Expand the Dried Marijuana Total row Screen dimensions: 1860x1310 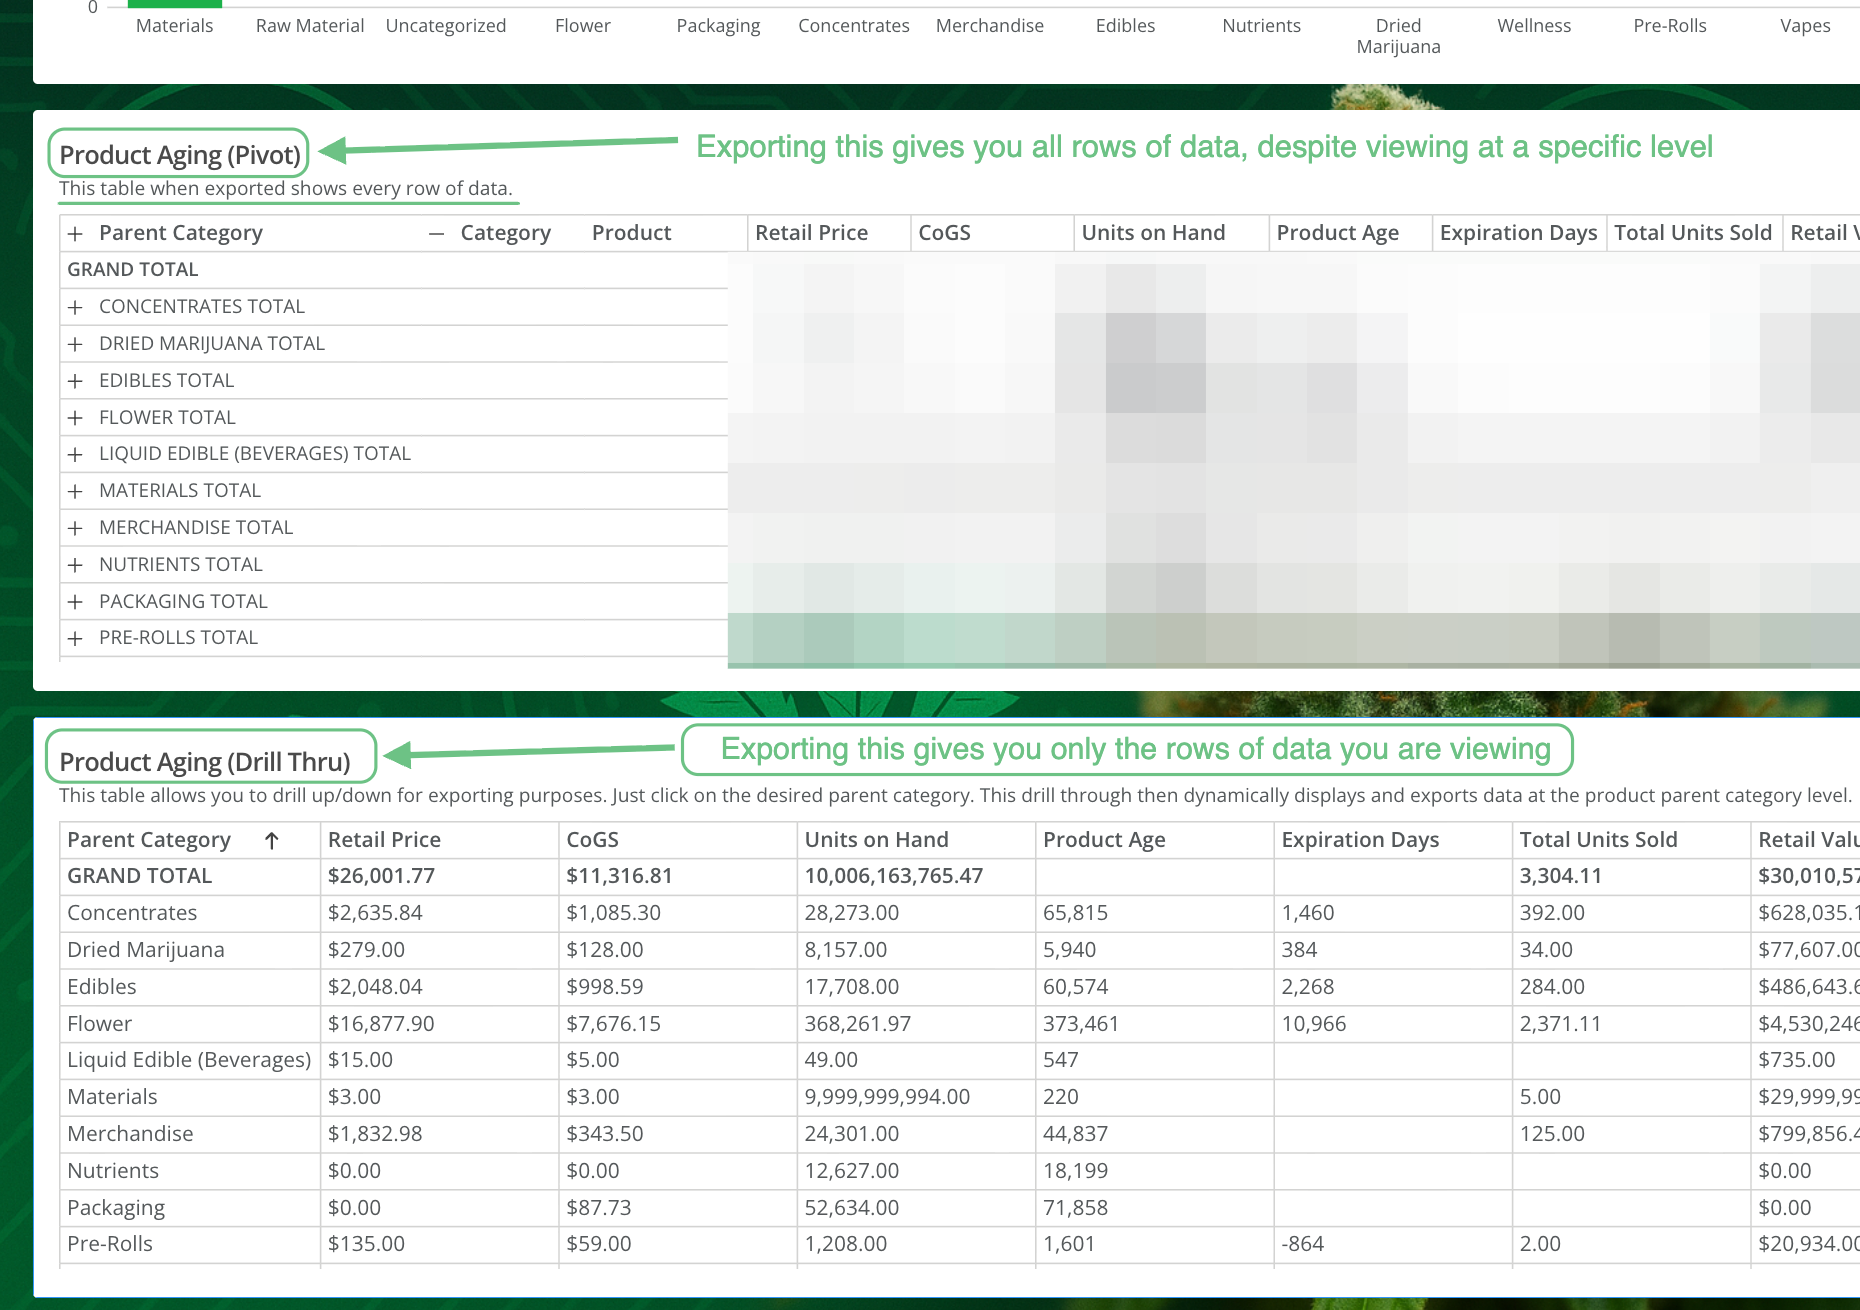click(x=75, y=344)
